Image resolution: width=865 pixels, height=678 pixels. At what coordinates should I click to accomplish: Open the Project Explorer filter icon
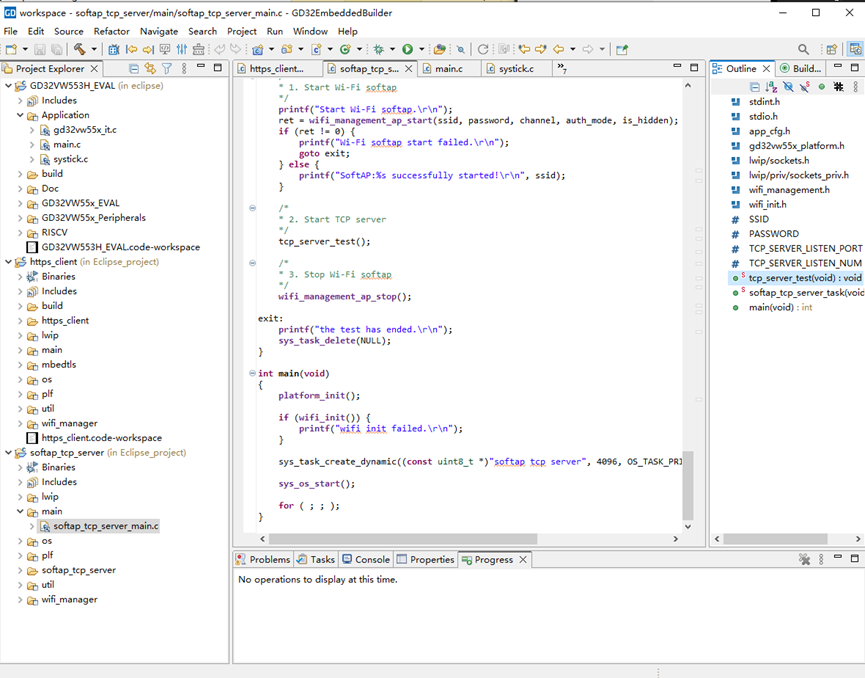click(167, 69)
